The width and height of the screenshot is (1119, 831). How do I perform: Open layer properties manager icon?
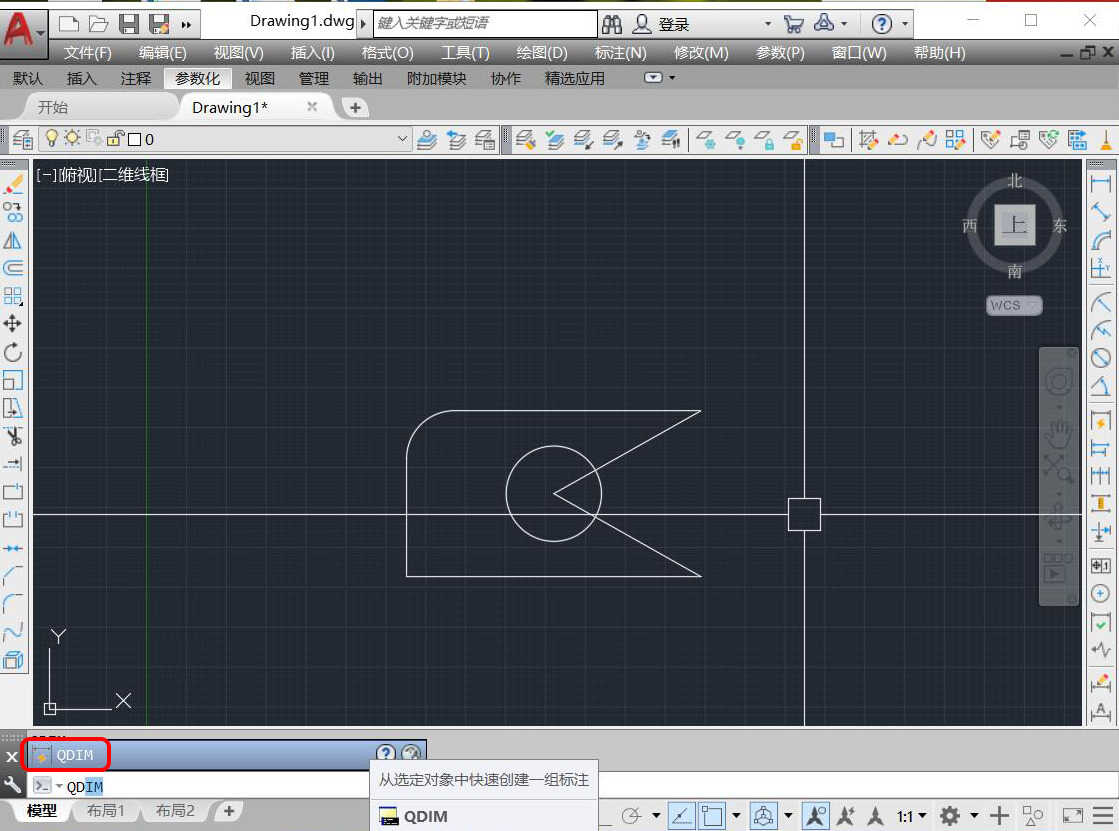click(22, 139)
